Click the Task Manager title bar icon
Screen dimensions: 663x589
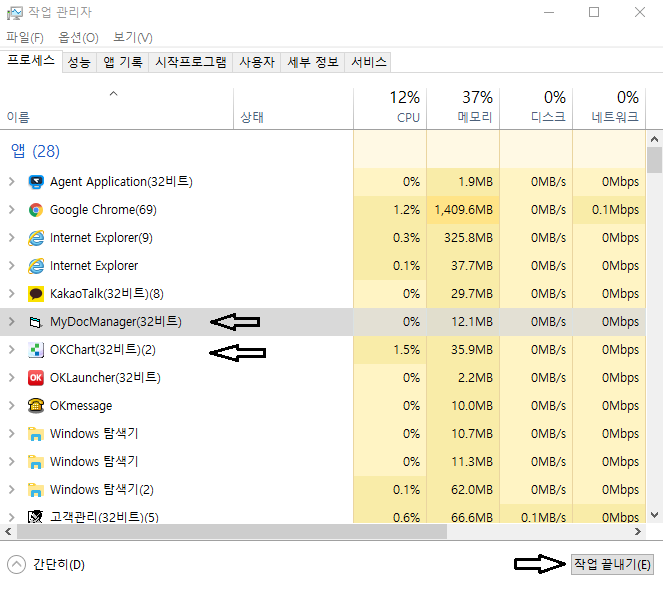pos(15,13)
